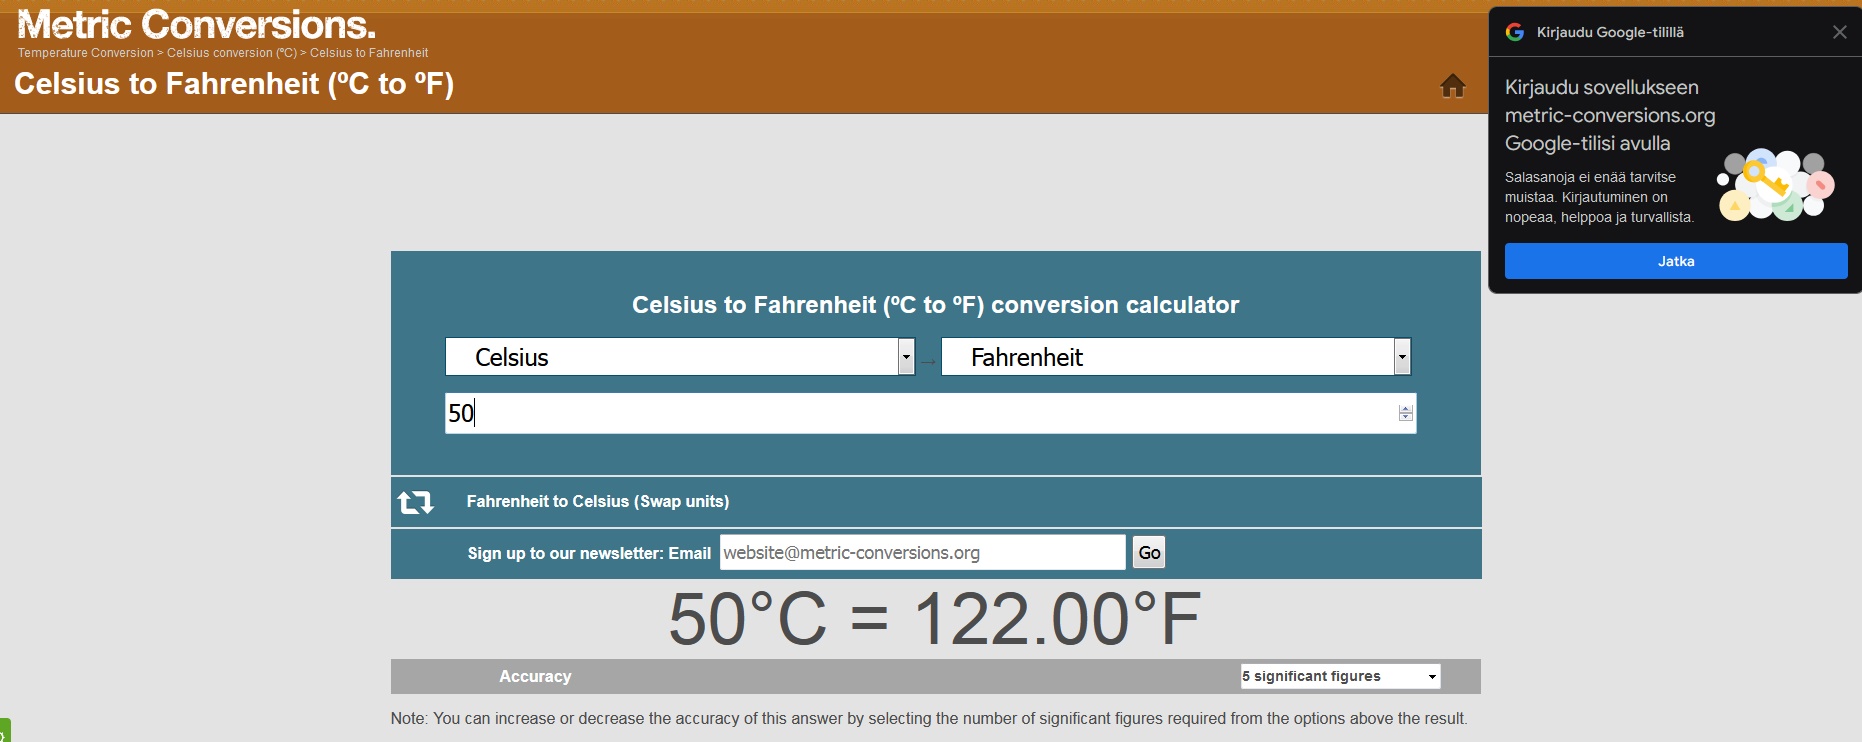Click the swap units arrows icon
The height and width of the screenshot is (742, 1862).
[x=415, y=502]
